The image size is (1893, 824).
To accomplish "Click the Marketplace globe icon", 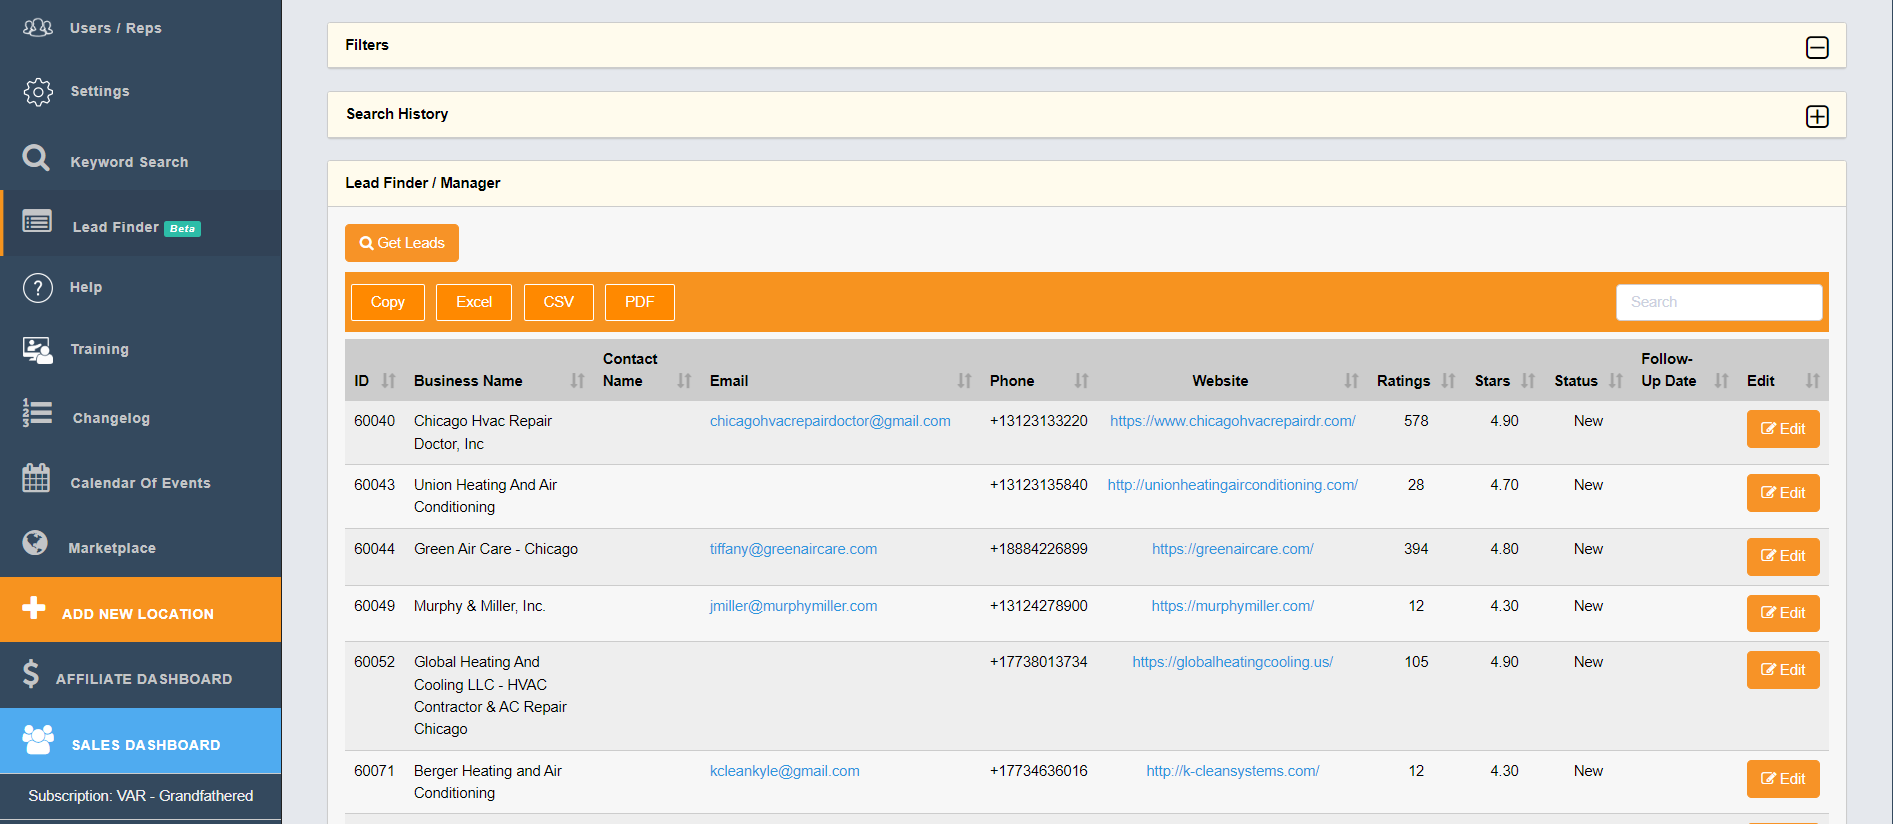I will pyautogui.click(x=35, y=543).
